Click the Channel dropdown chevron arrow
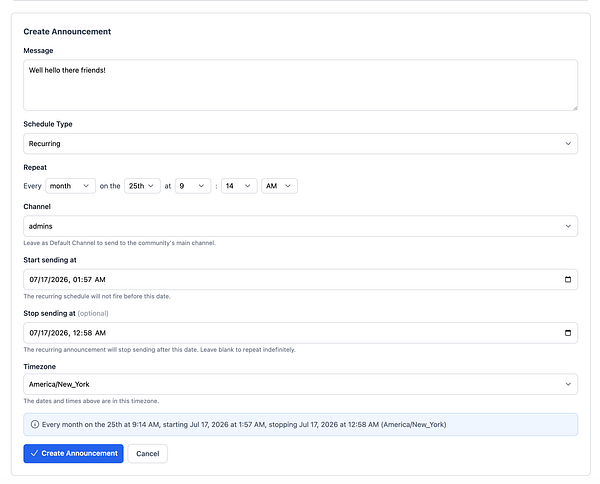The height and width of the screenshot is (484, 600). tap(568, 226)
